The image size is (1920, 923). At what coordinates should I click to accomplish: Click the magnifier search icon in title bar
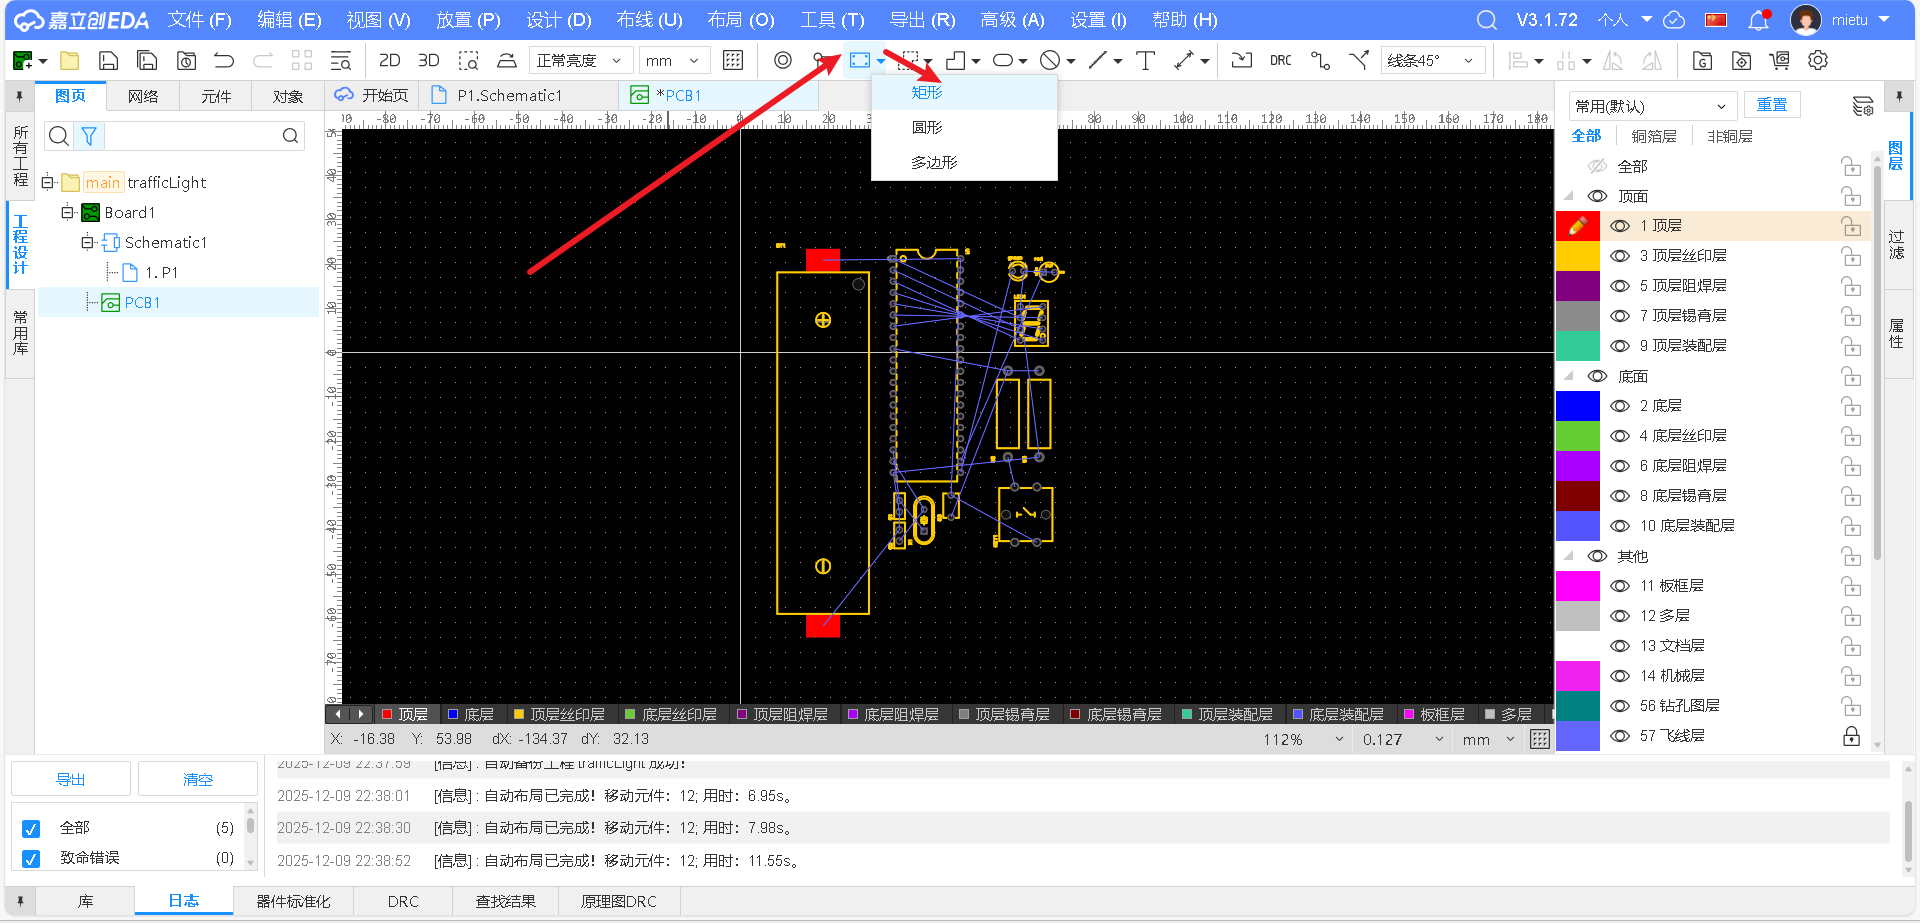coord(1487,20)
